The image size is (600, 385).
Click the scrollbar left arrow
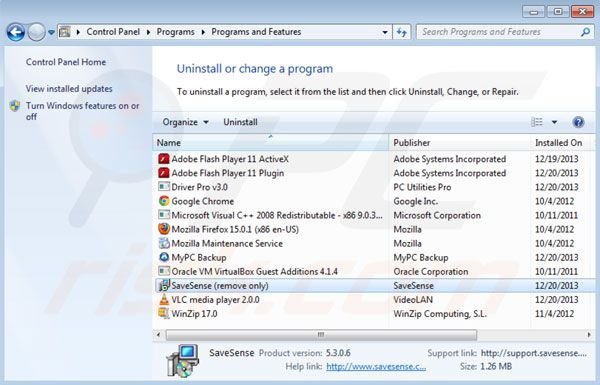pyautogui.click(x=158, y=334)
